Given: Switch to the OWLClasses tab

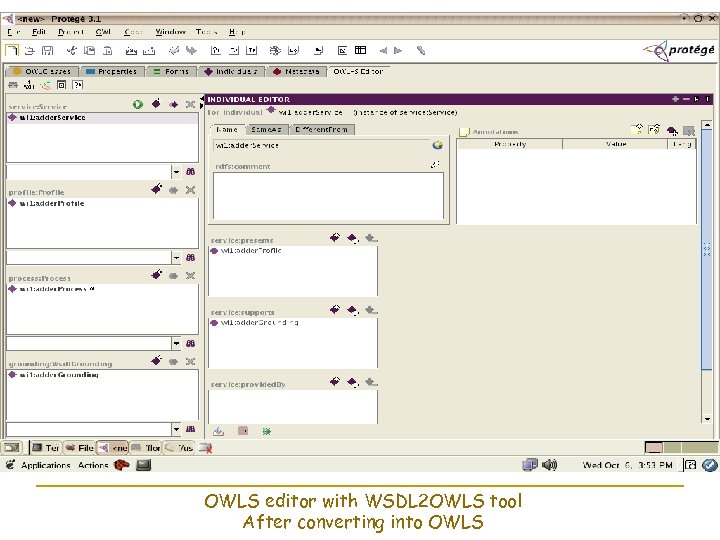Looking at the screenshot, I should coord(42,71).
